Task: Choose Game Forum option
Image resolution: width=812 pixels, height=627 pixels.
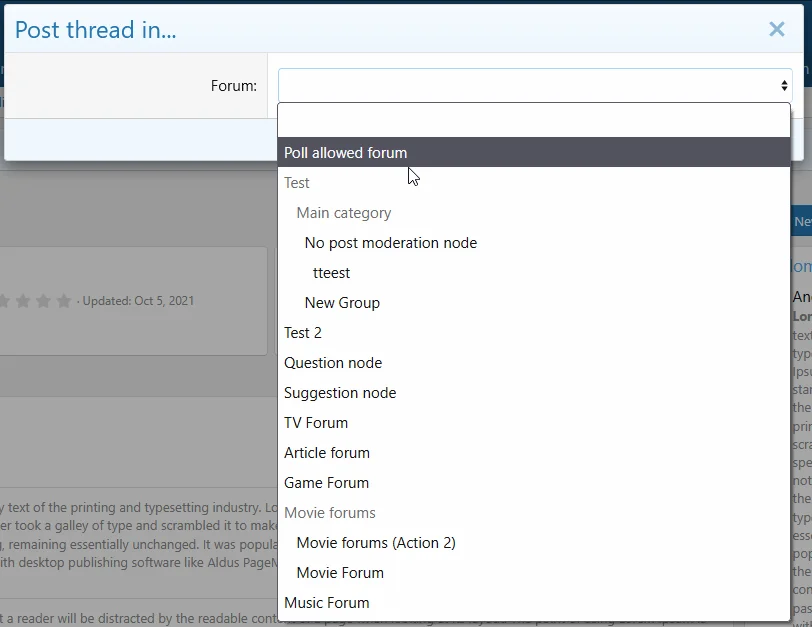Action: pyautogui.click(x=326, y=483)
